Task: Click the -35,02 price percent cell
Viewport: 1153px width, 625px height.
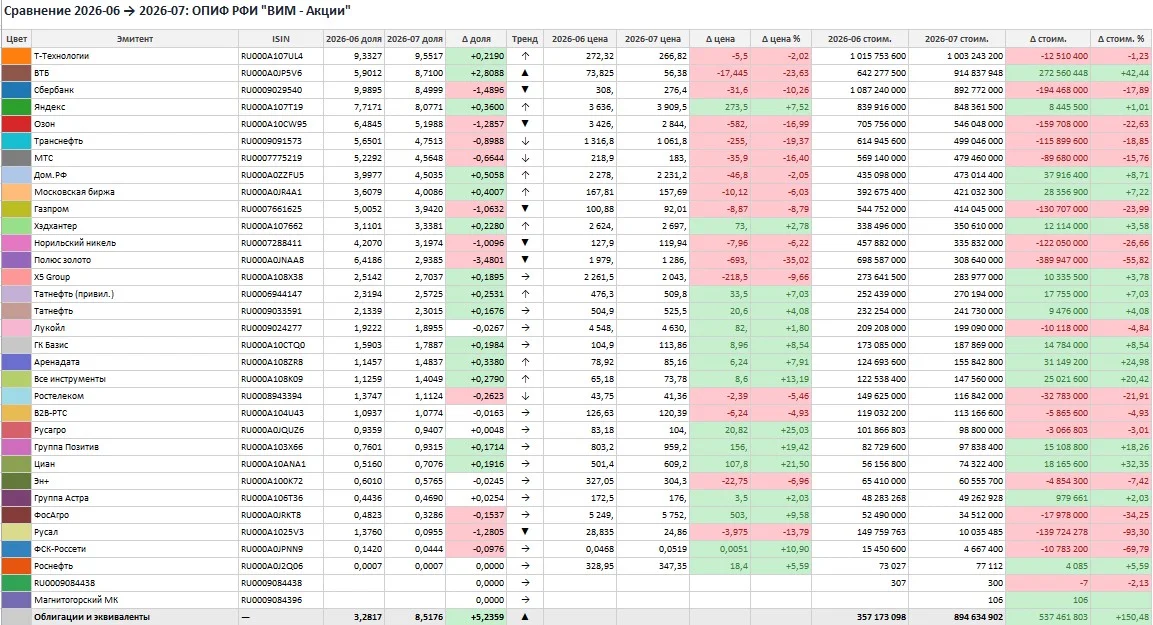Action: [781, 260]
